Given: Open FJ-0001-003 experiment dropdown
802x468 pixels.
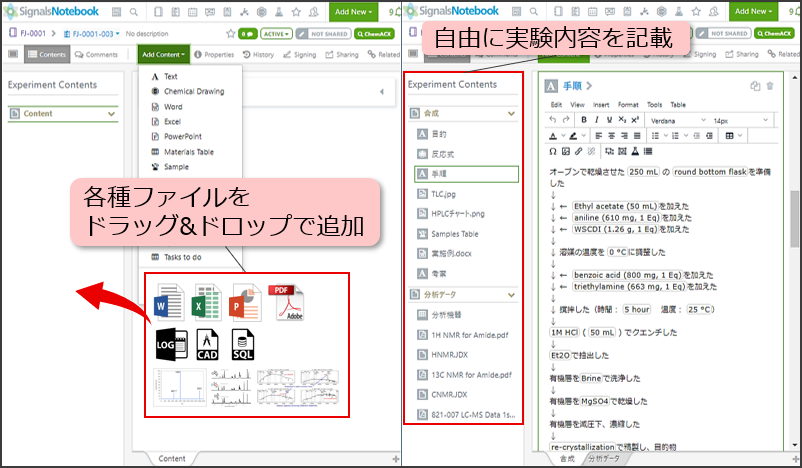Looking at the screenshot, I should (x=92, y=34).
